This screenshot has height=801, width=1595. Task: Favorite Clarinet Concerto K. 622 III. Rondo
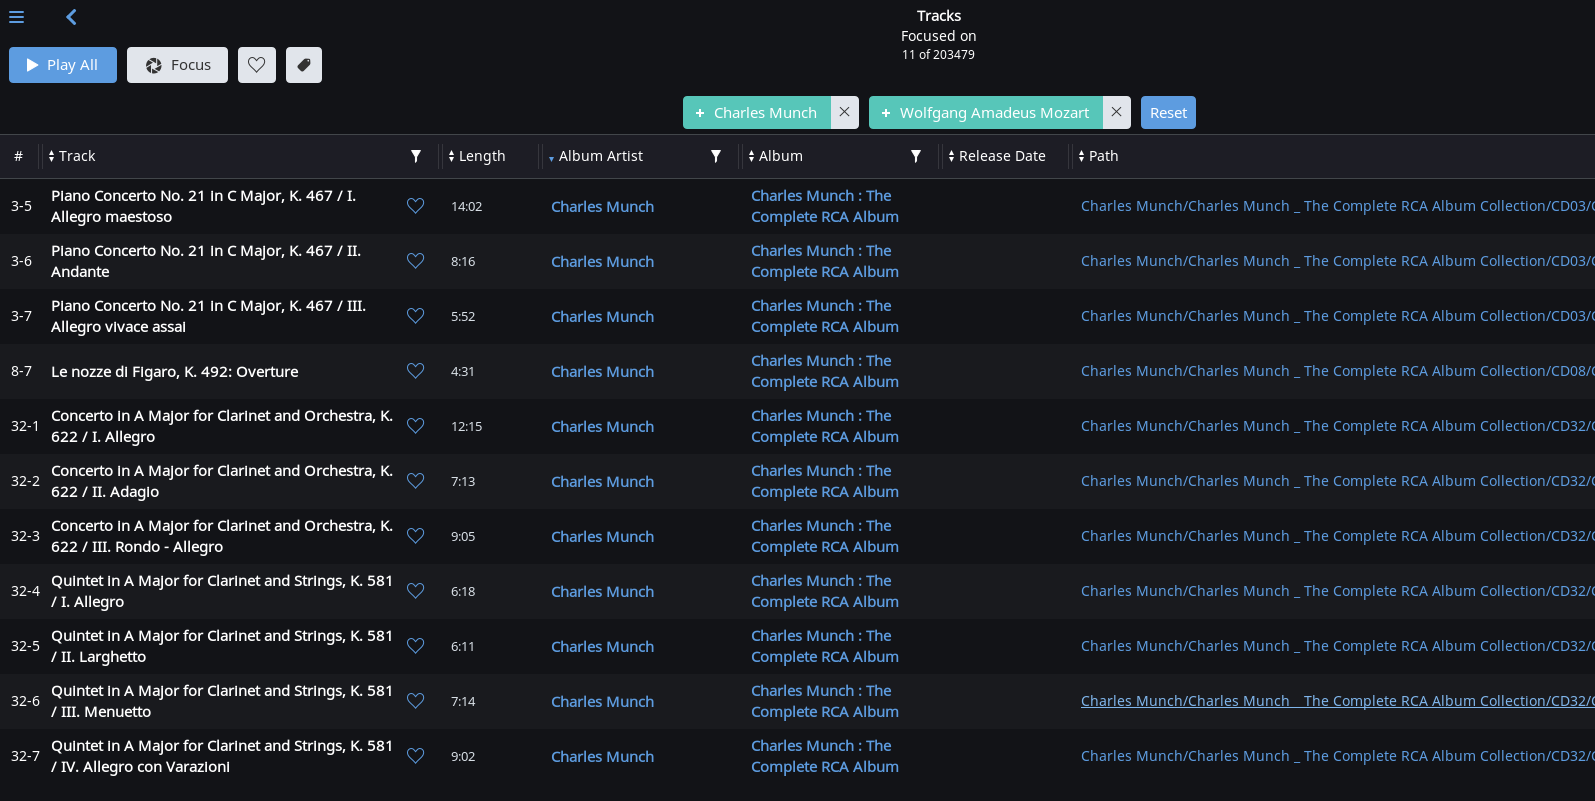click(x=416, y=536)
